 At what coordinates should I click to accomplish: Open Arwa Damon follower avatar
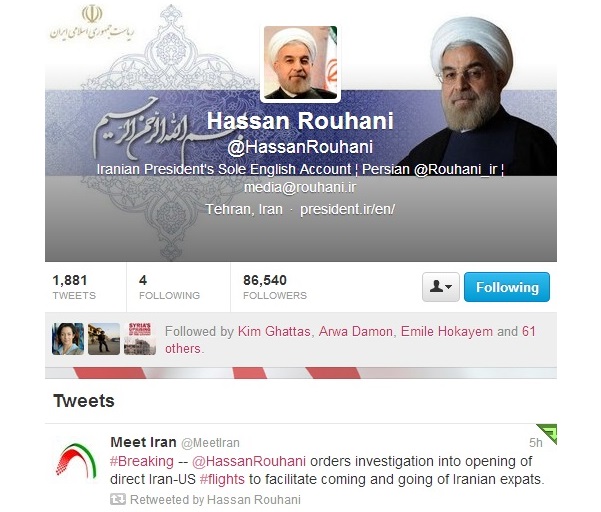pyautogui.click(x=104, y=339)
